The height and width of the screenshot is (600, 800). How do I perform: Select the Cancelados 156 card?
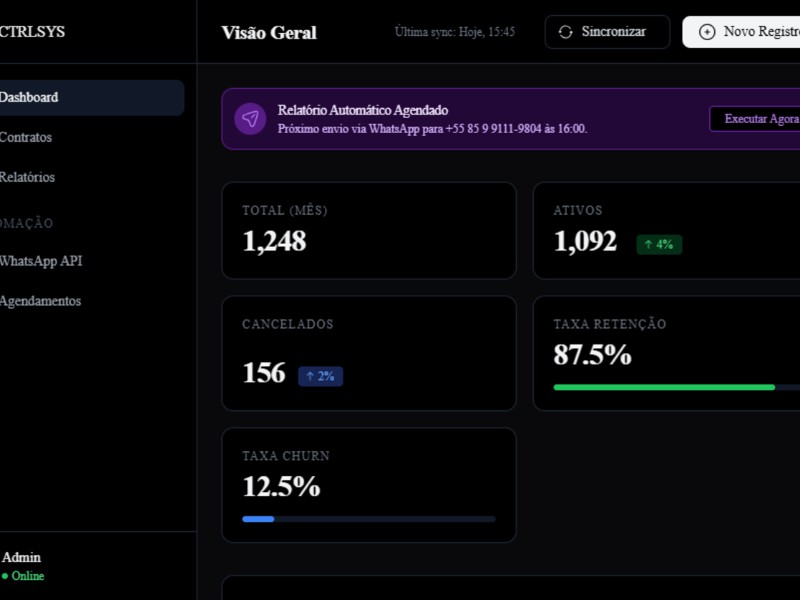pos(368,353)
